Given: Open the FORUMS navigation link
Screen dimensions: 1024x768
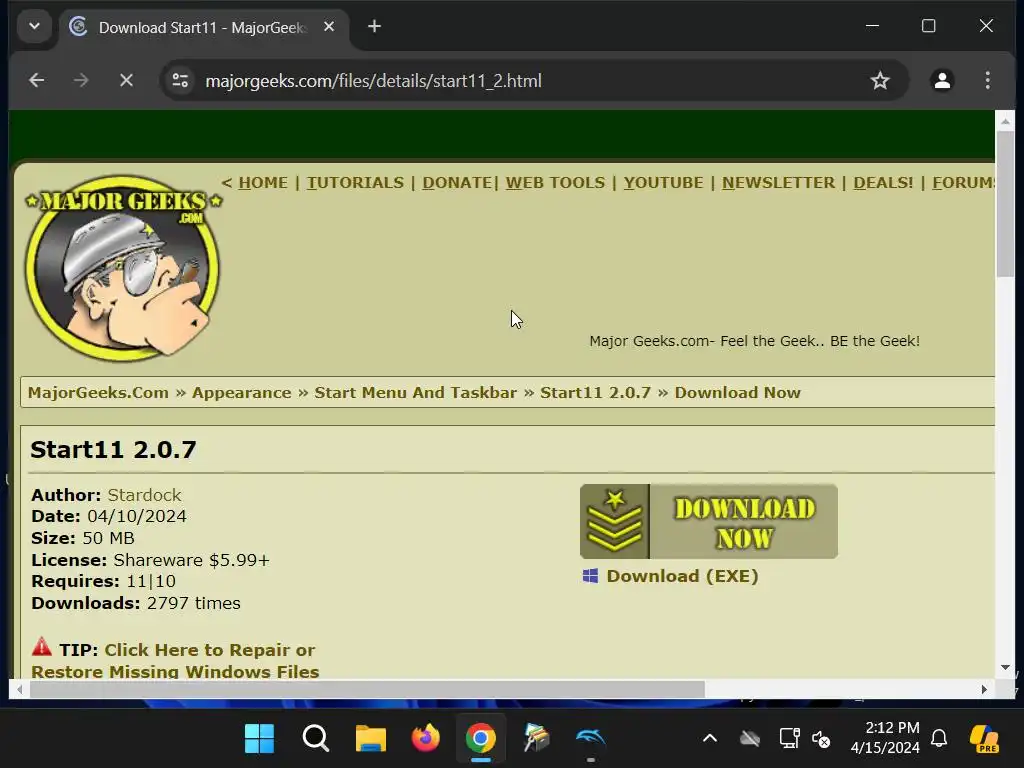Looking at the screenshot, I should 963,183.
